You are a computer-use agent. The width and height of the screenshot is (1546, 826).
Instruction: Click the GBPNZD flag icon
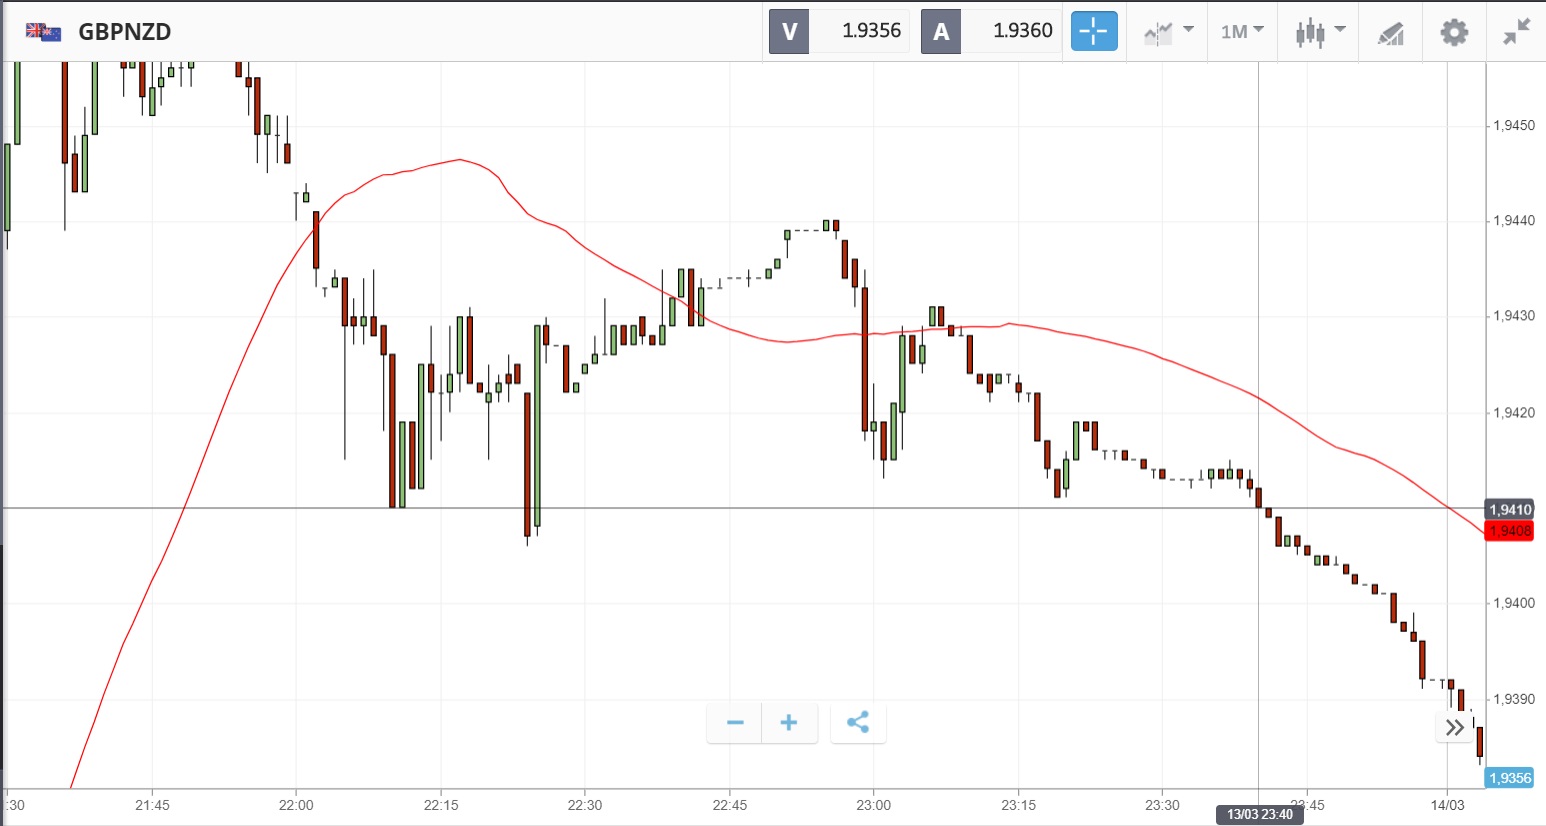44,32
